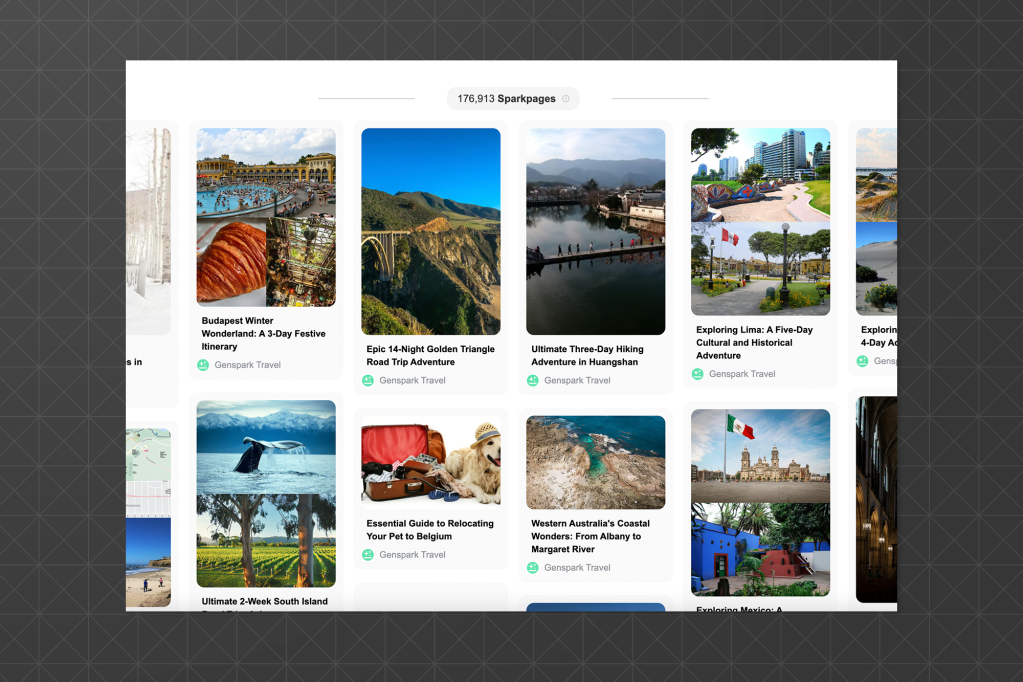The height and width of the screenshot is (682, 1023).
Task: Open the Epic 14-Night Golden Triangle Road Trip title
Action: [431, 356]
